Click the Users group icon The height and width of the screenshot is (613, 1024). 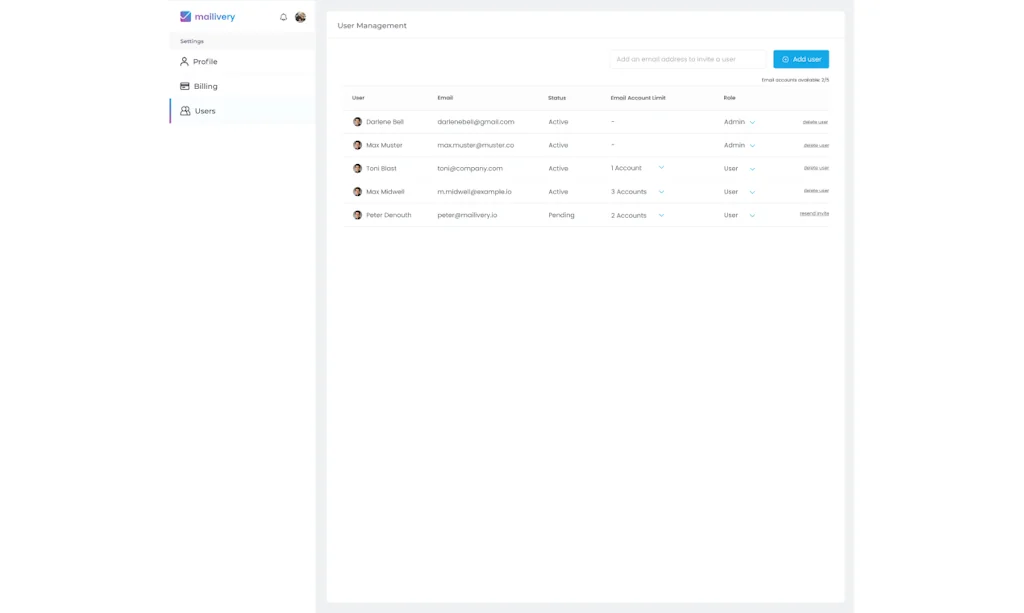click(x=185, y=111)
